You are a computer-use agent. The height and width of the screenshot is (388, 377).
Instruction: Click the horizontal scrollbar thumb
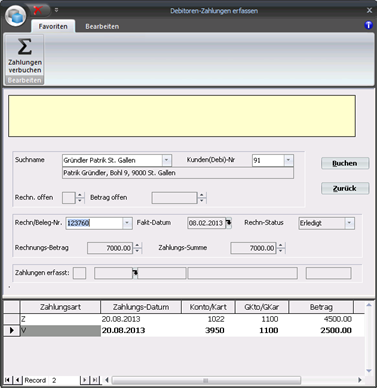point(206,380)
